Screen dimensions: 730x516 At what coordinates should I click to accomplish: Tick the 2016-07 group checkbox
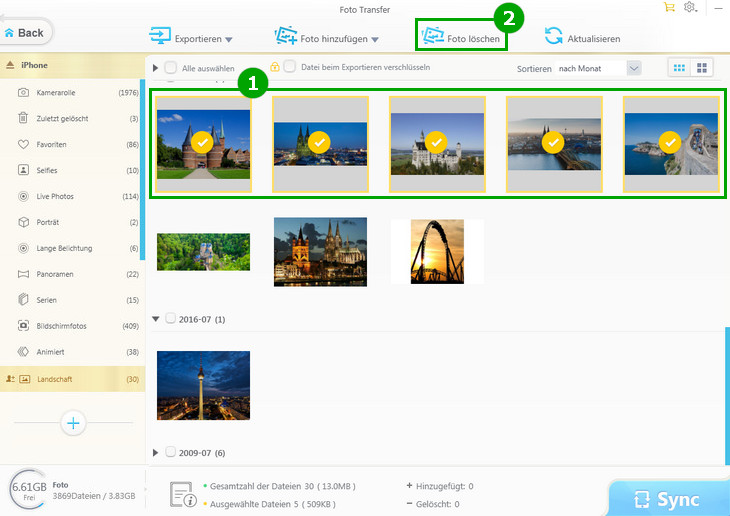(170, 319)
